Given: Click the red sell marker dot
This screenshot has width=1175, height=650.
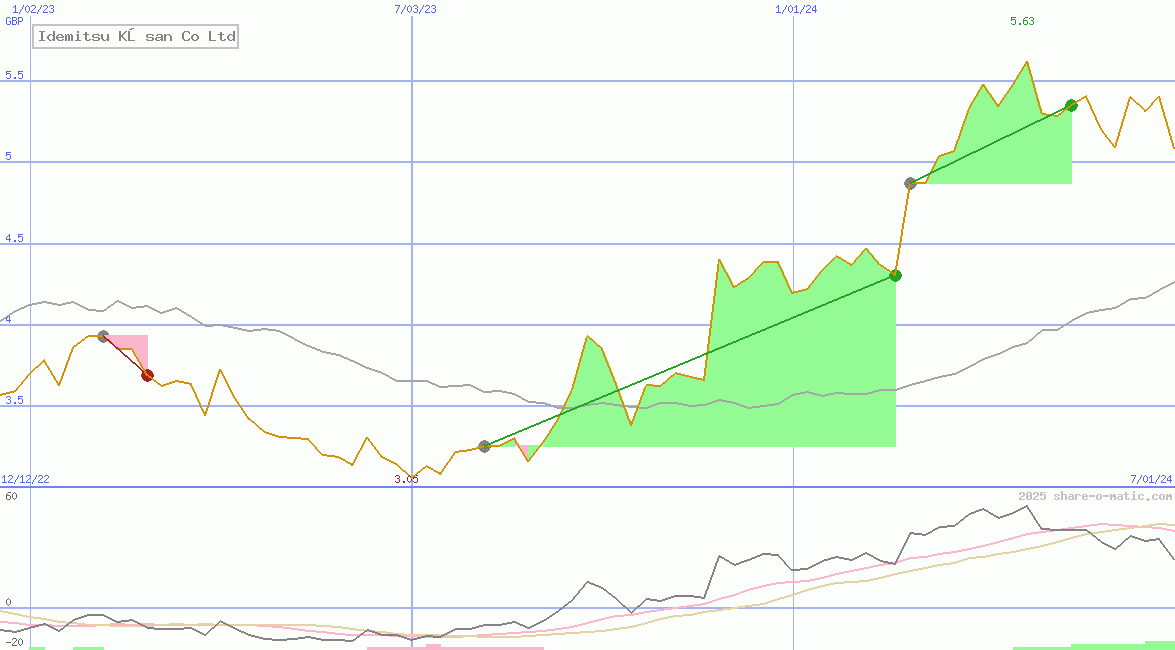Looking at the screenshot, I should coord(148,375).
